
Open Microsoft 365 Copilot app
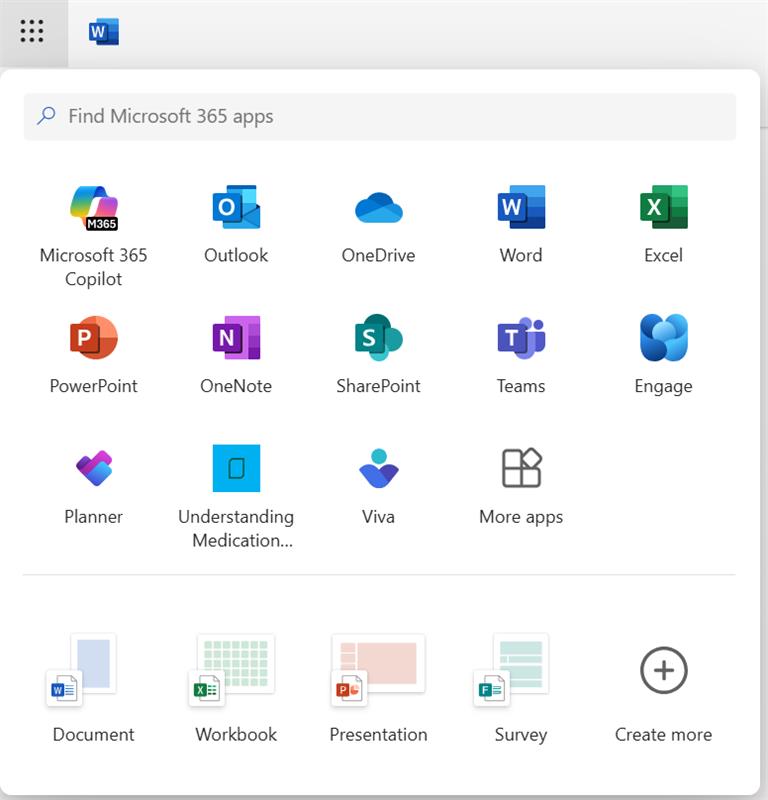(93, 237)
